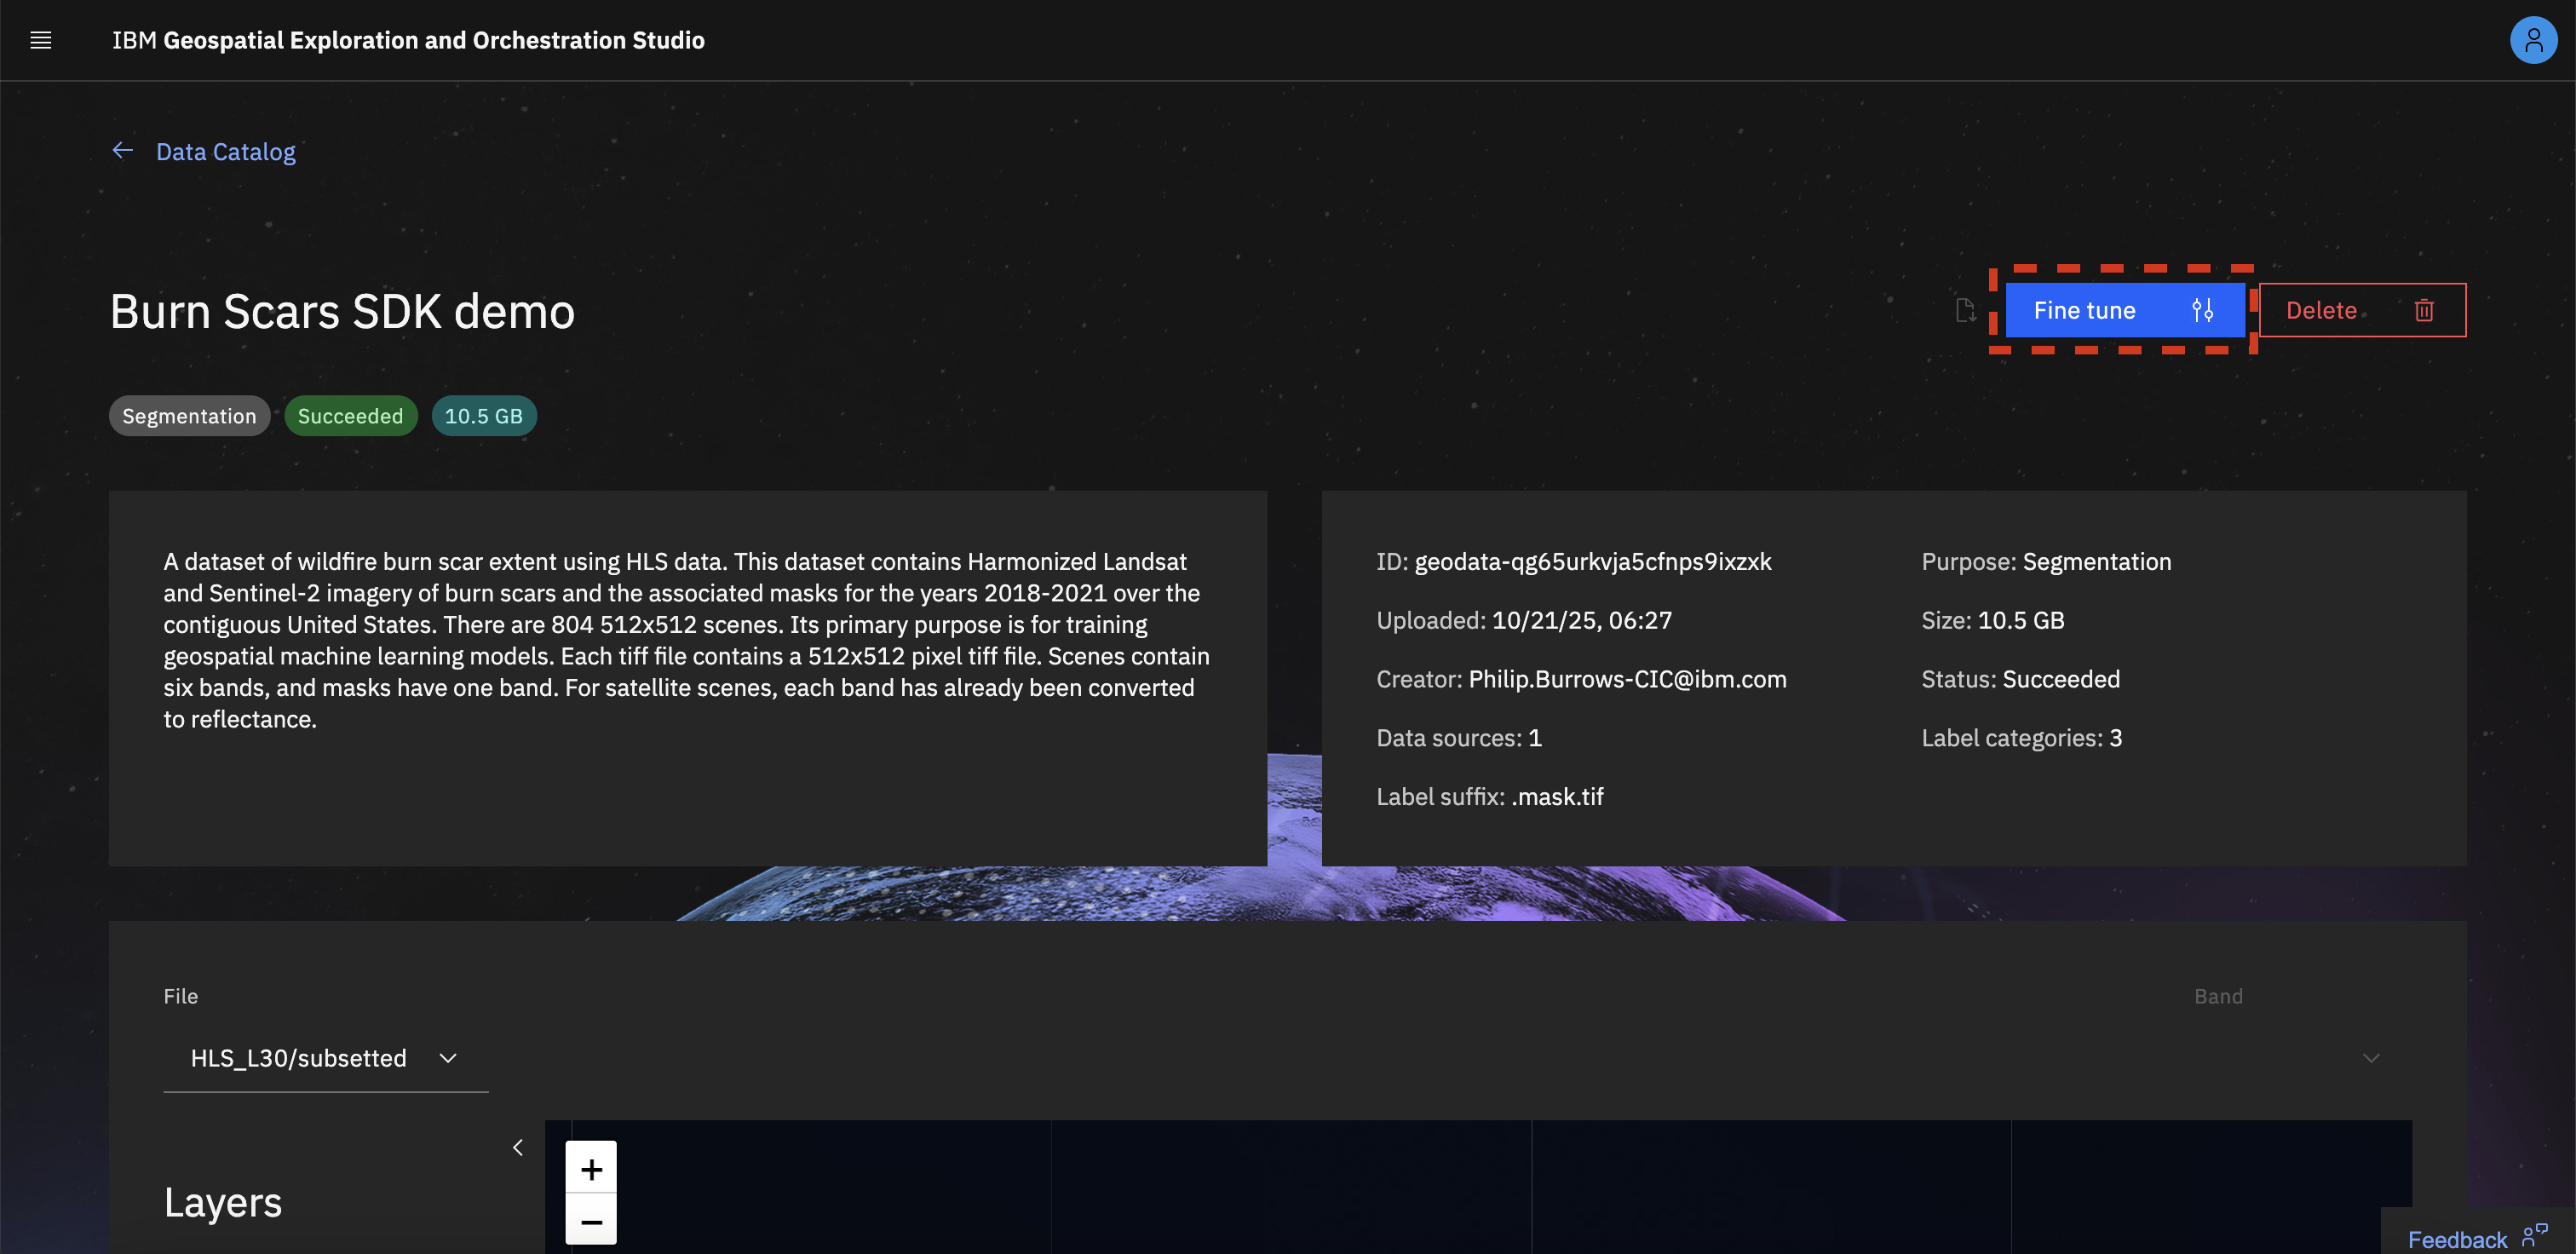Click the Feedback chat icon
2576x1254 pixels.
coord(2534,1236)
